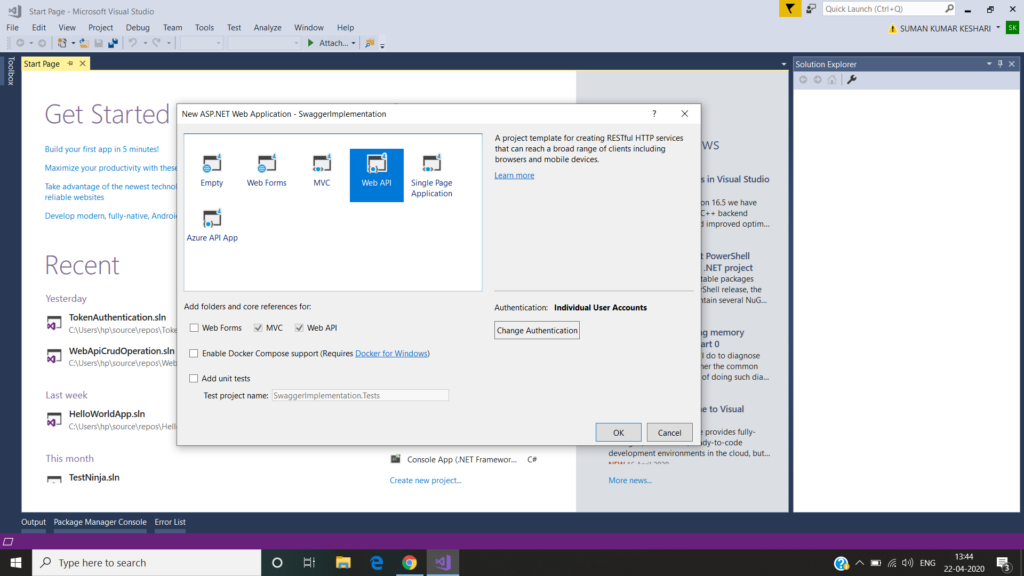The image size is (1024, 576).
Task: Open the Toolbox side panel
Action: coord(10,71)
